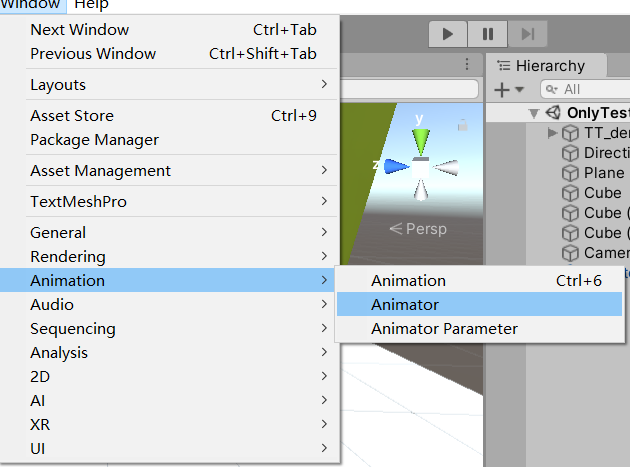Viewport: 630px width, 467px height.
Task: Click the Play button in the toolbar
Action: 448,34
